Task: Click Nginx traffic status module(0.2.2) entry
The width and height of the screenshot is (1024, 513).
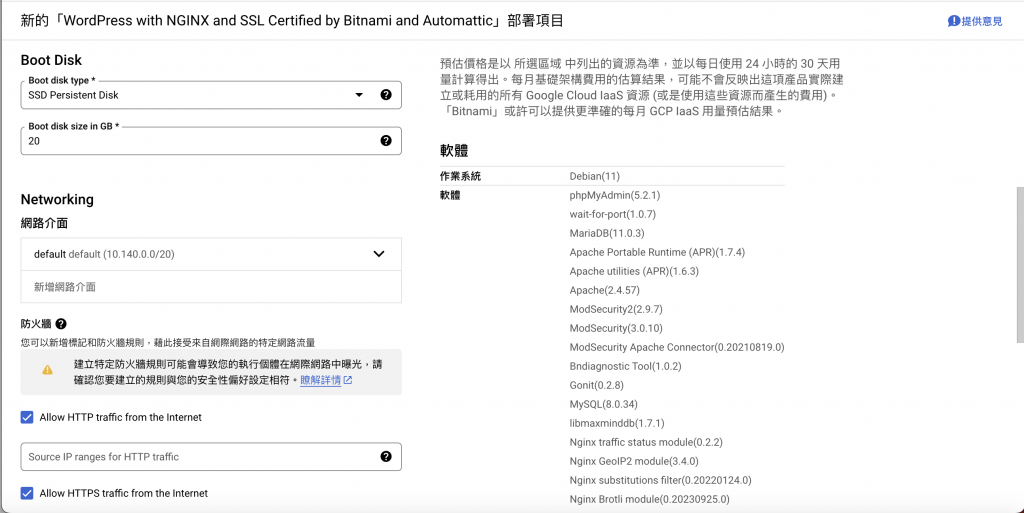Action: (646, 442)
